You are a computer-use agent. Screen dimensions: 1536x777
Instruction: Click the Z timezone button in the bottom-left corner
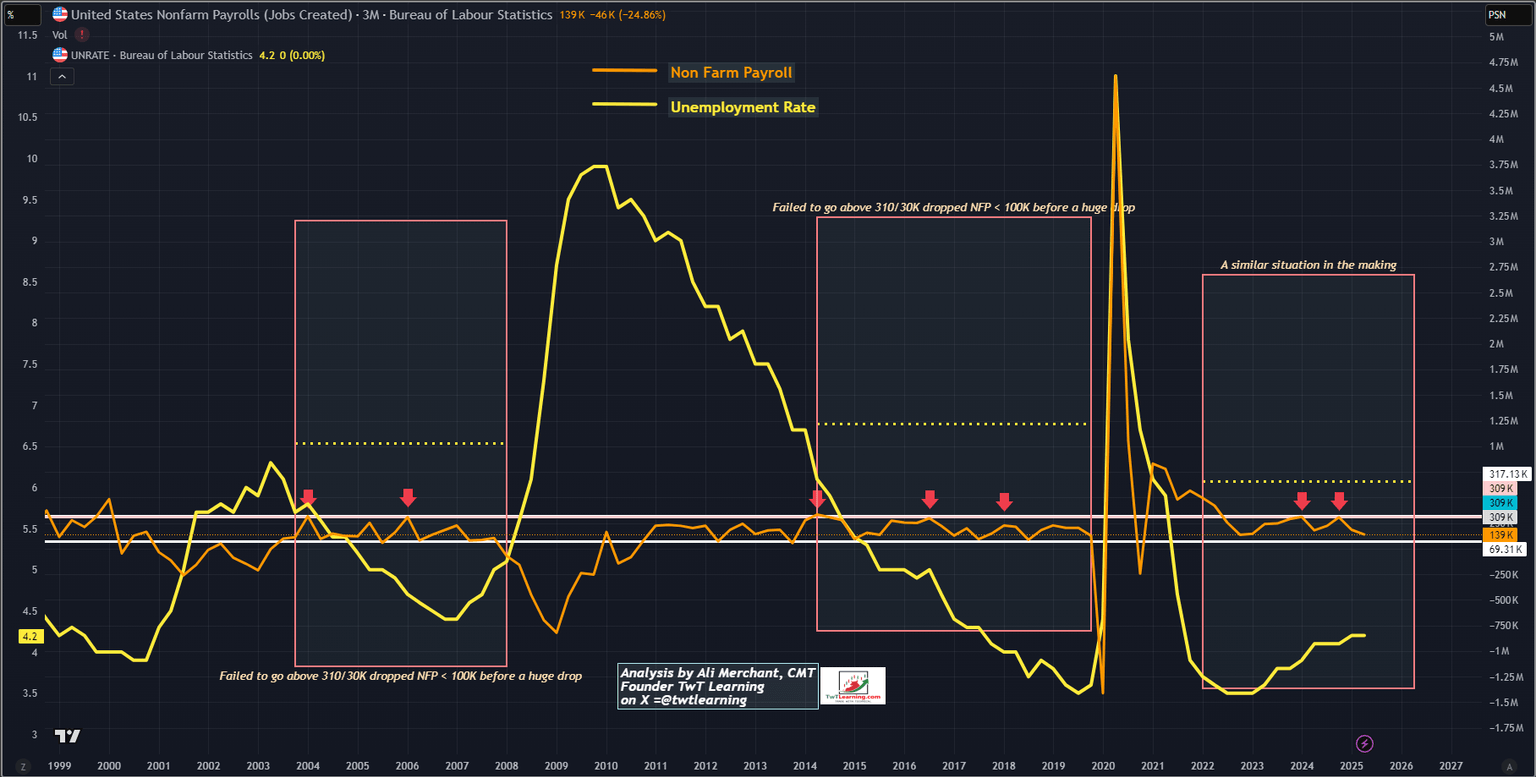23,765
